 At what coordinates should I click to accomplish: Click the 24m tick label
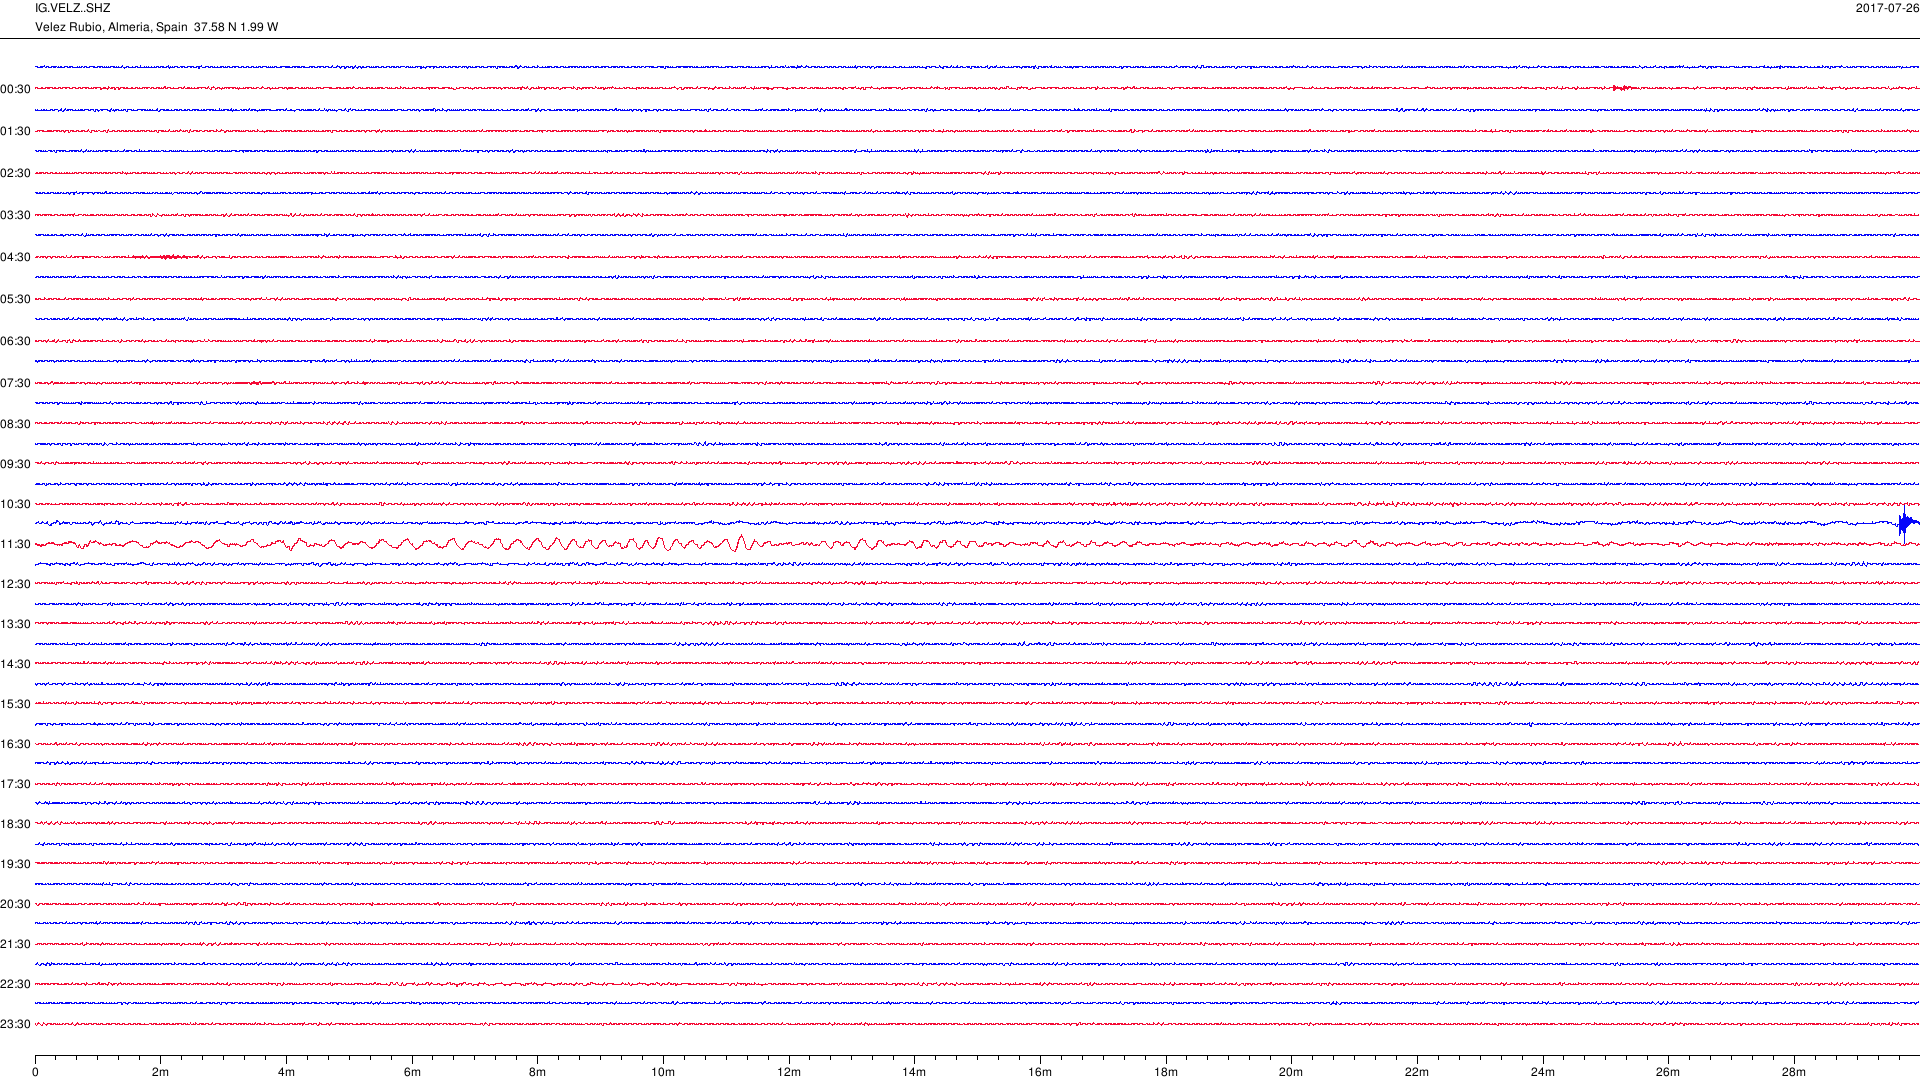coord(1543,1072)
